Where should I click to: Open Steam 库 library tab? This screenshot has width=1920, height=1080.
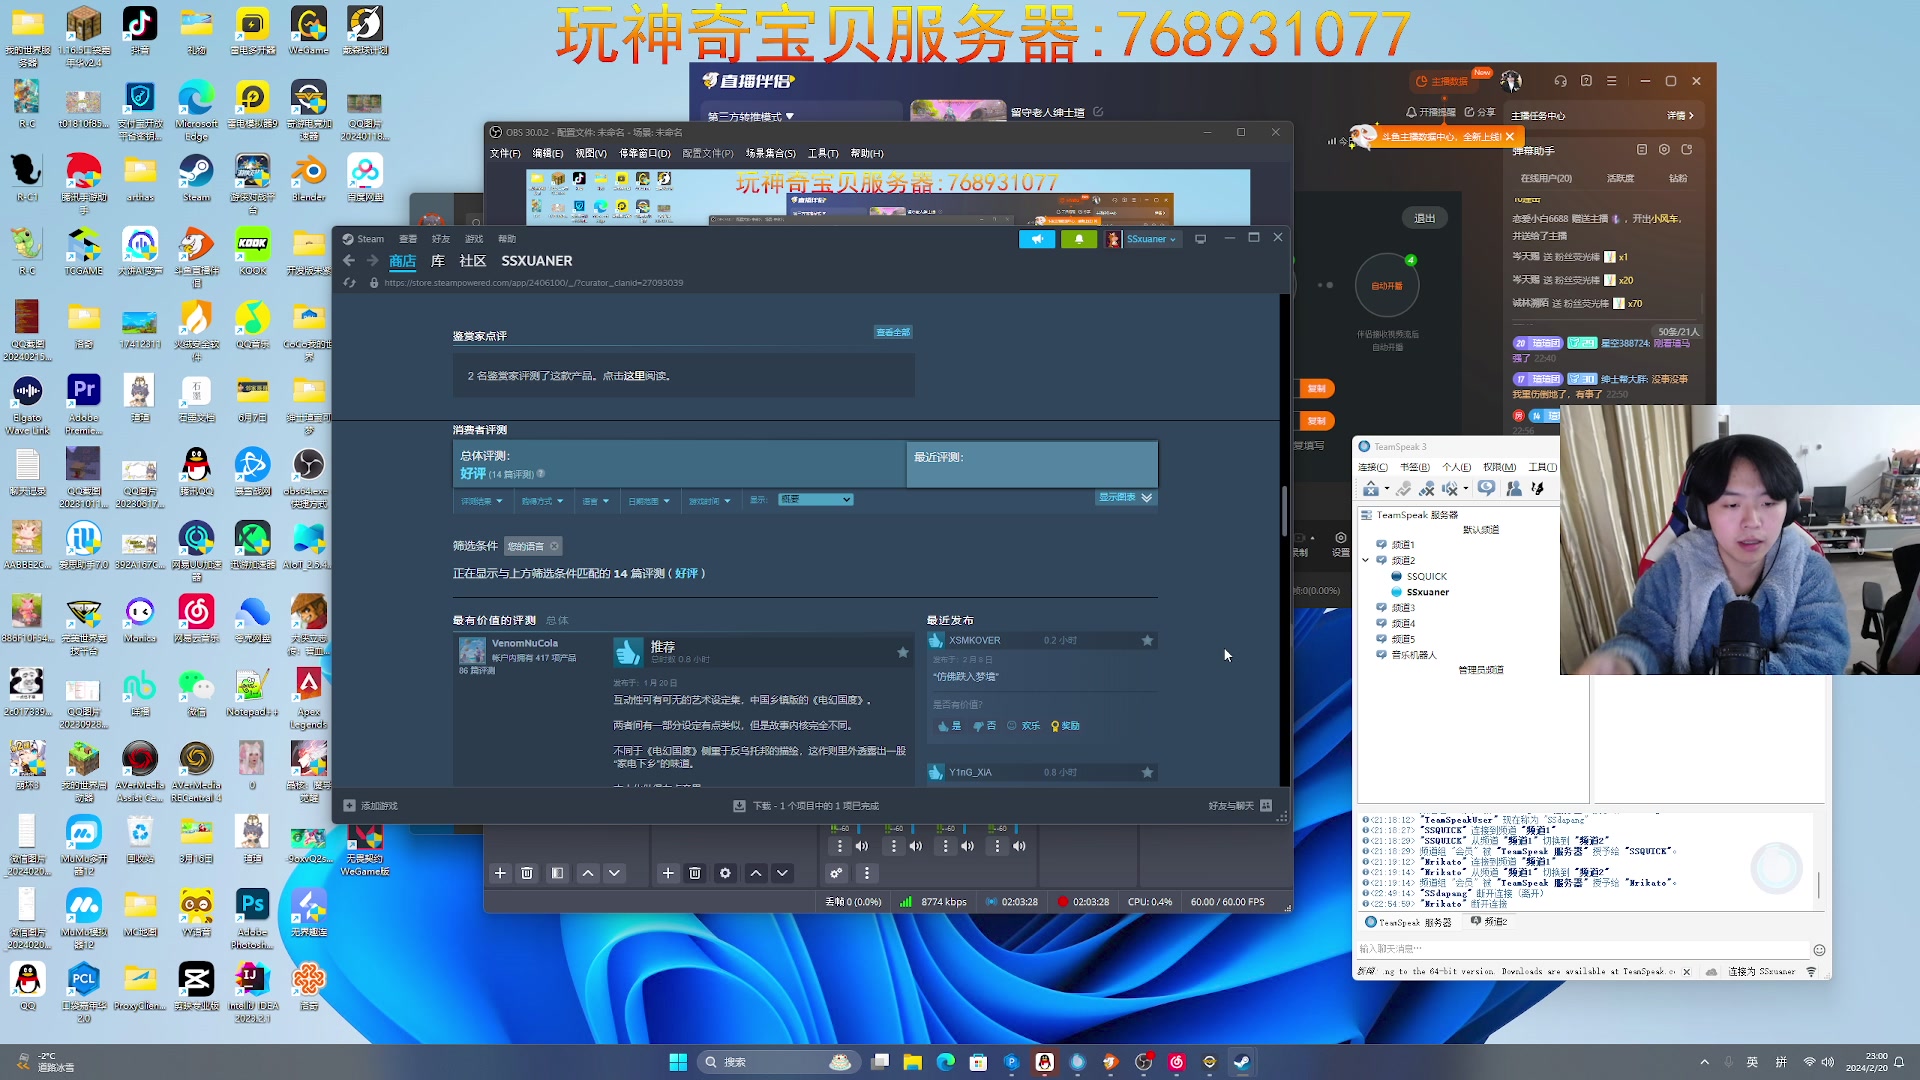pyautogui.click(x=438, y=261)
